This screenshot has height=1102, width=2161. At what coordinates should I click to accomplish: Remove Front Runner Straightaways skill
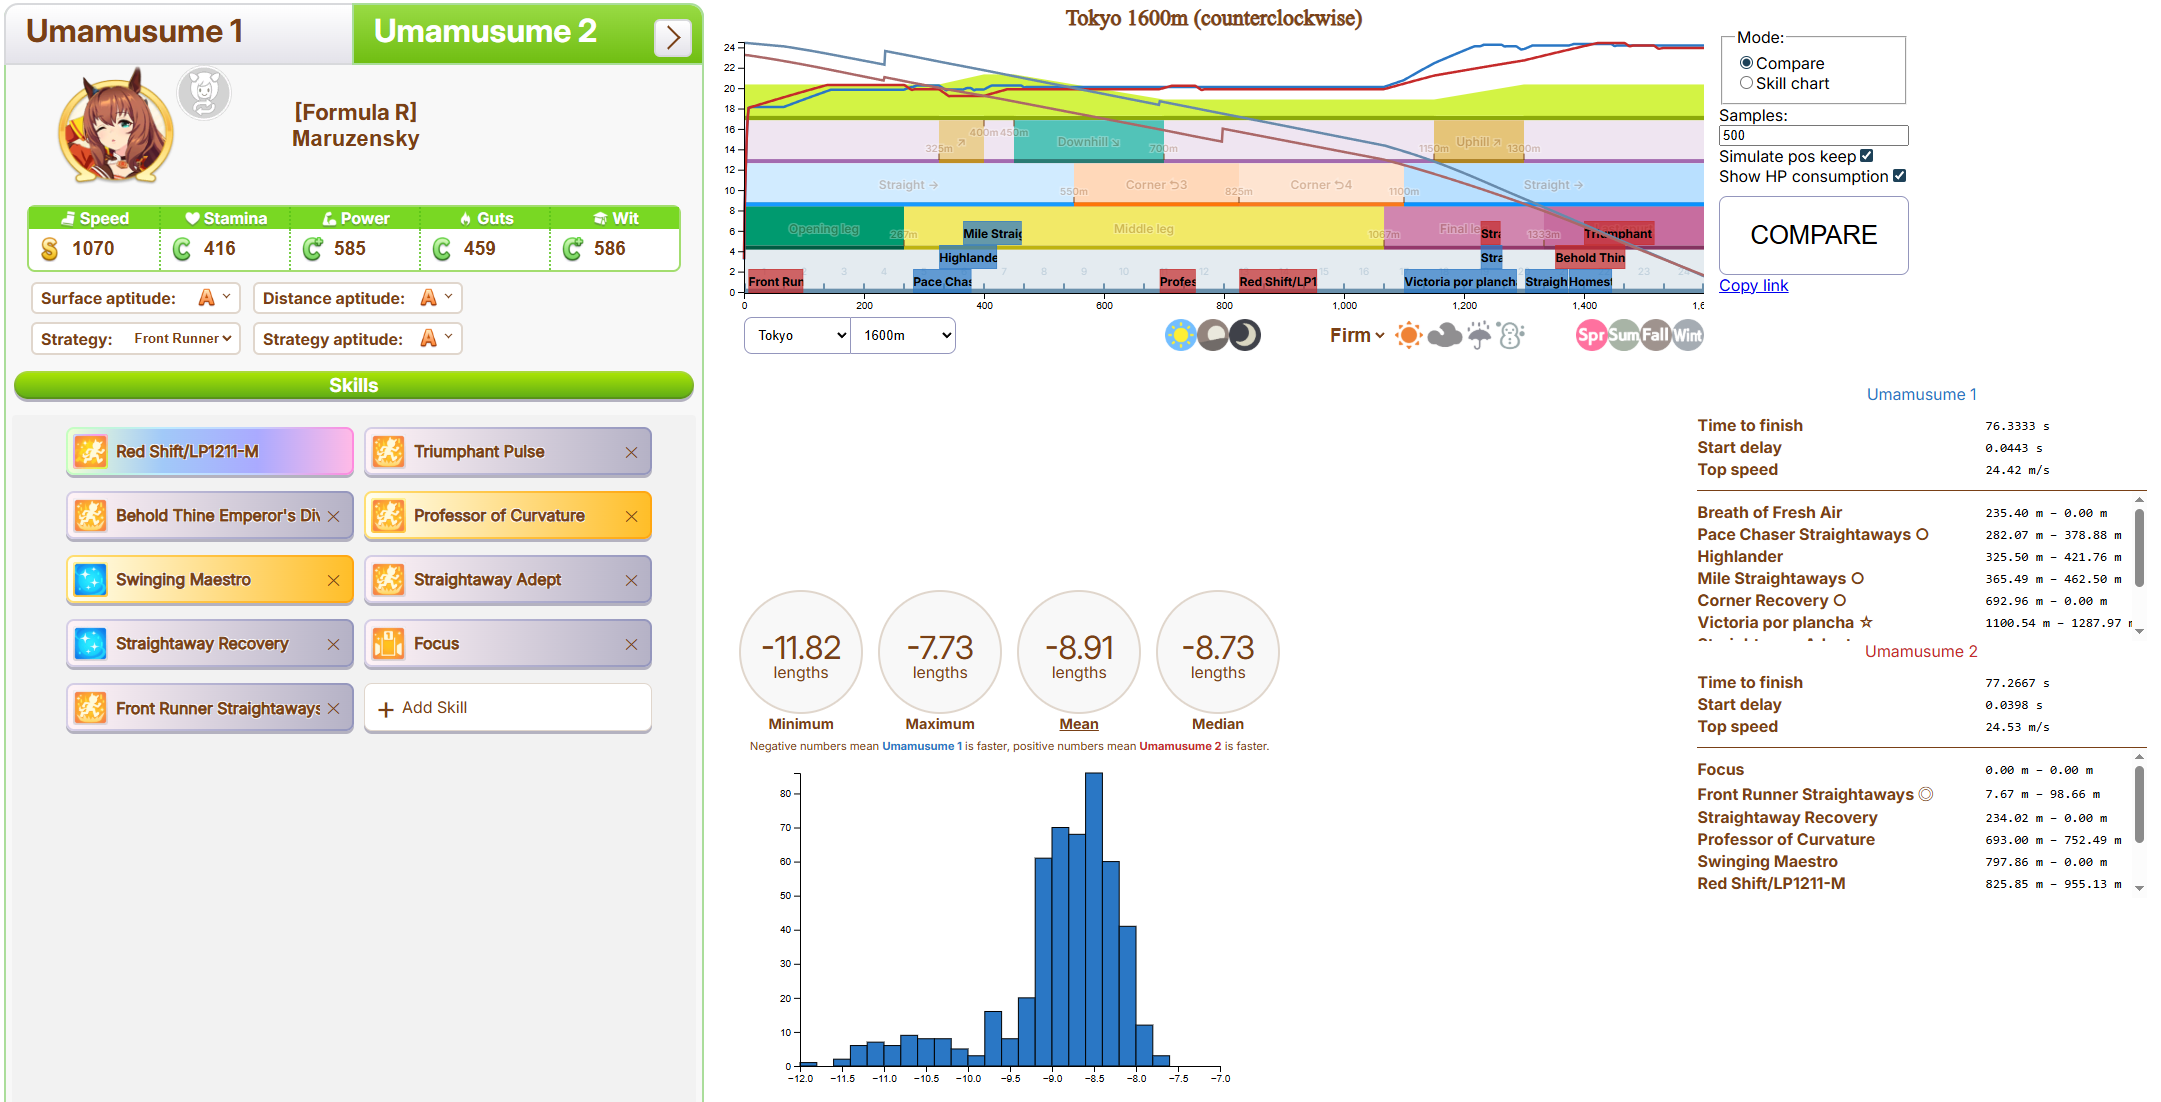click(333, 708)
